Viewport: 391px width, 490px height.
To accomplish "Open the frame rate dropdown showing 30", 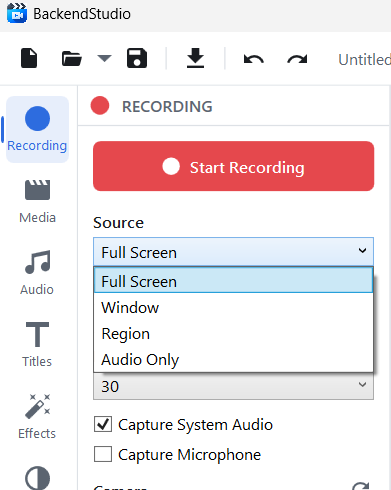I will coord(233,386).
